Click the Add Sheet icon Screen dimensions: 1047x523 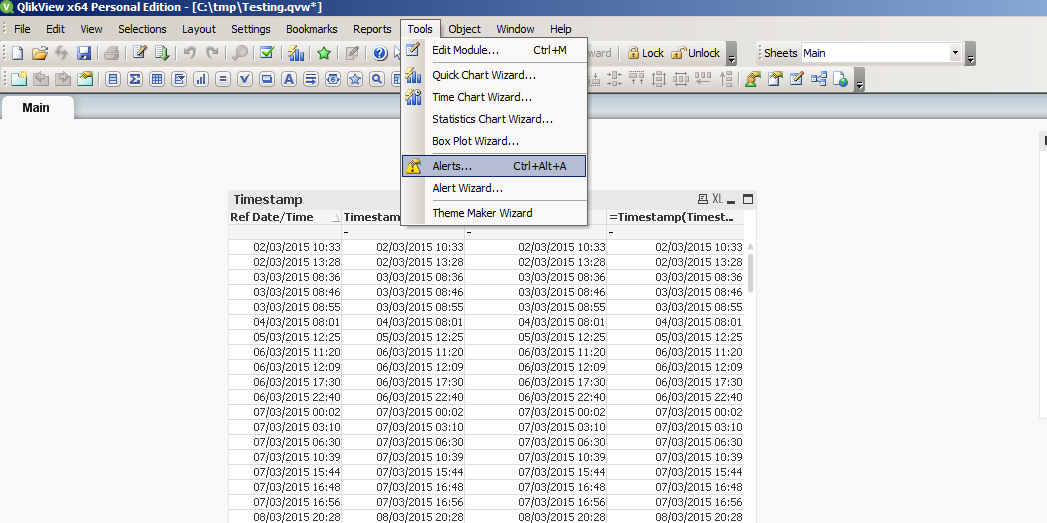pyautogui.click(x=19, y=79)
